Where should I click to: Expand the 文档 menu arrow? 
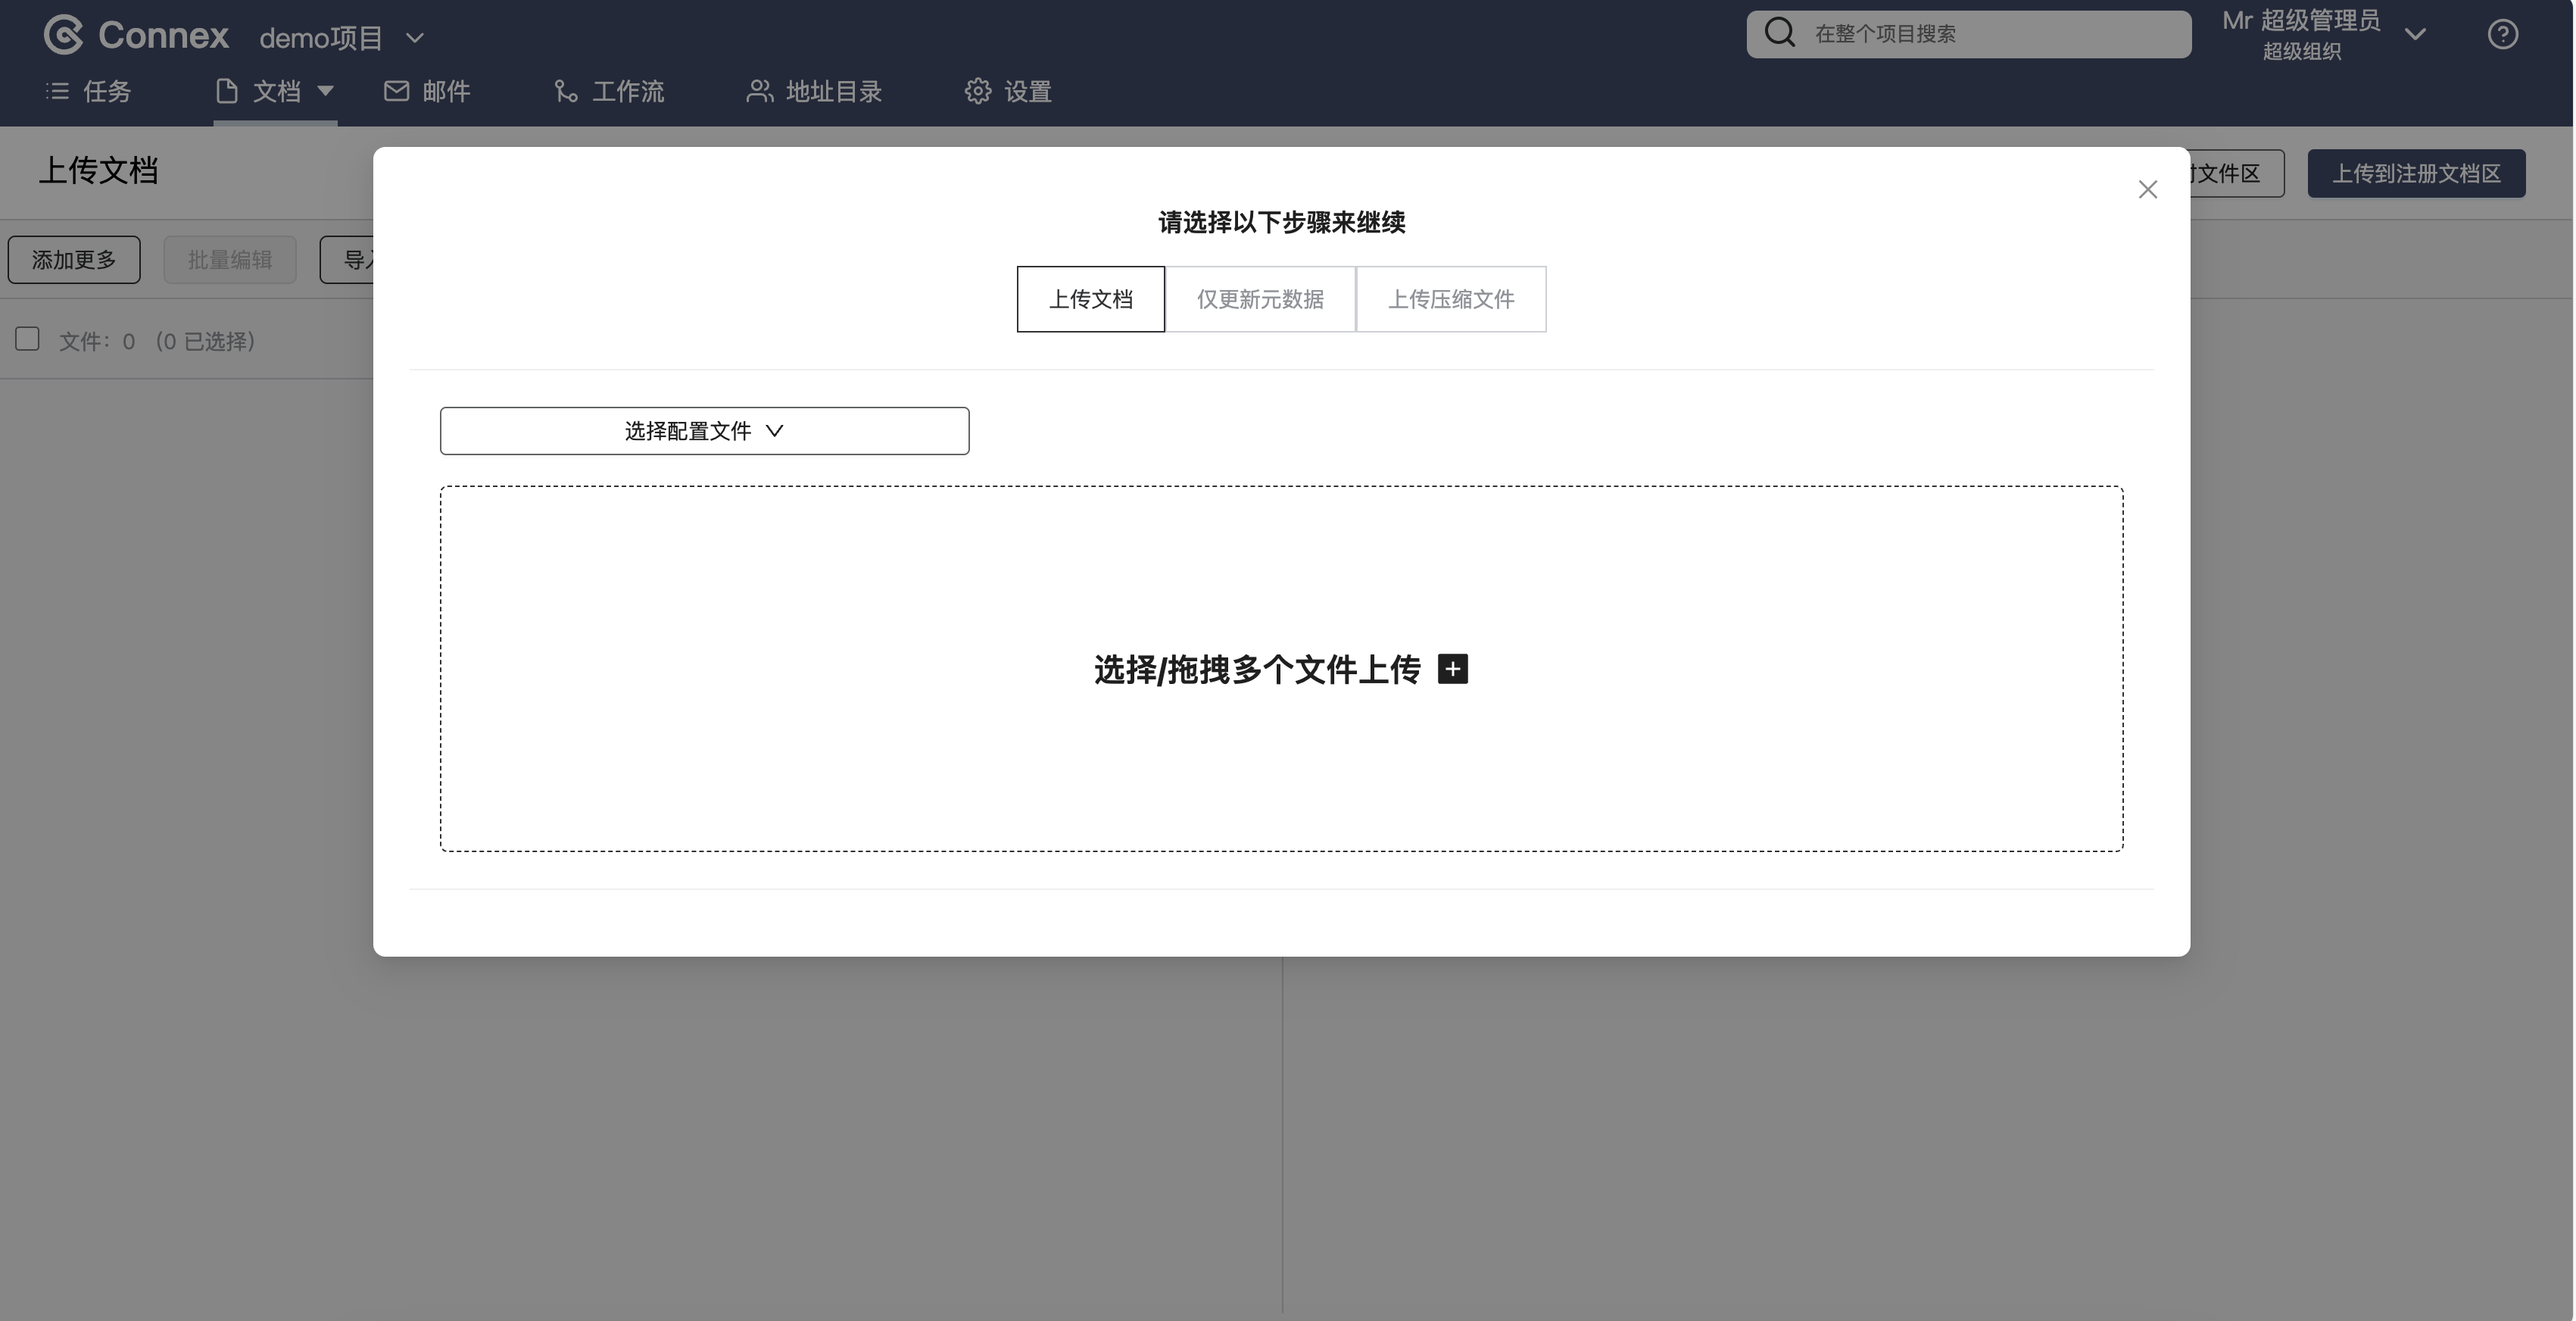pos(325,91)
